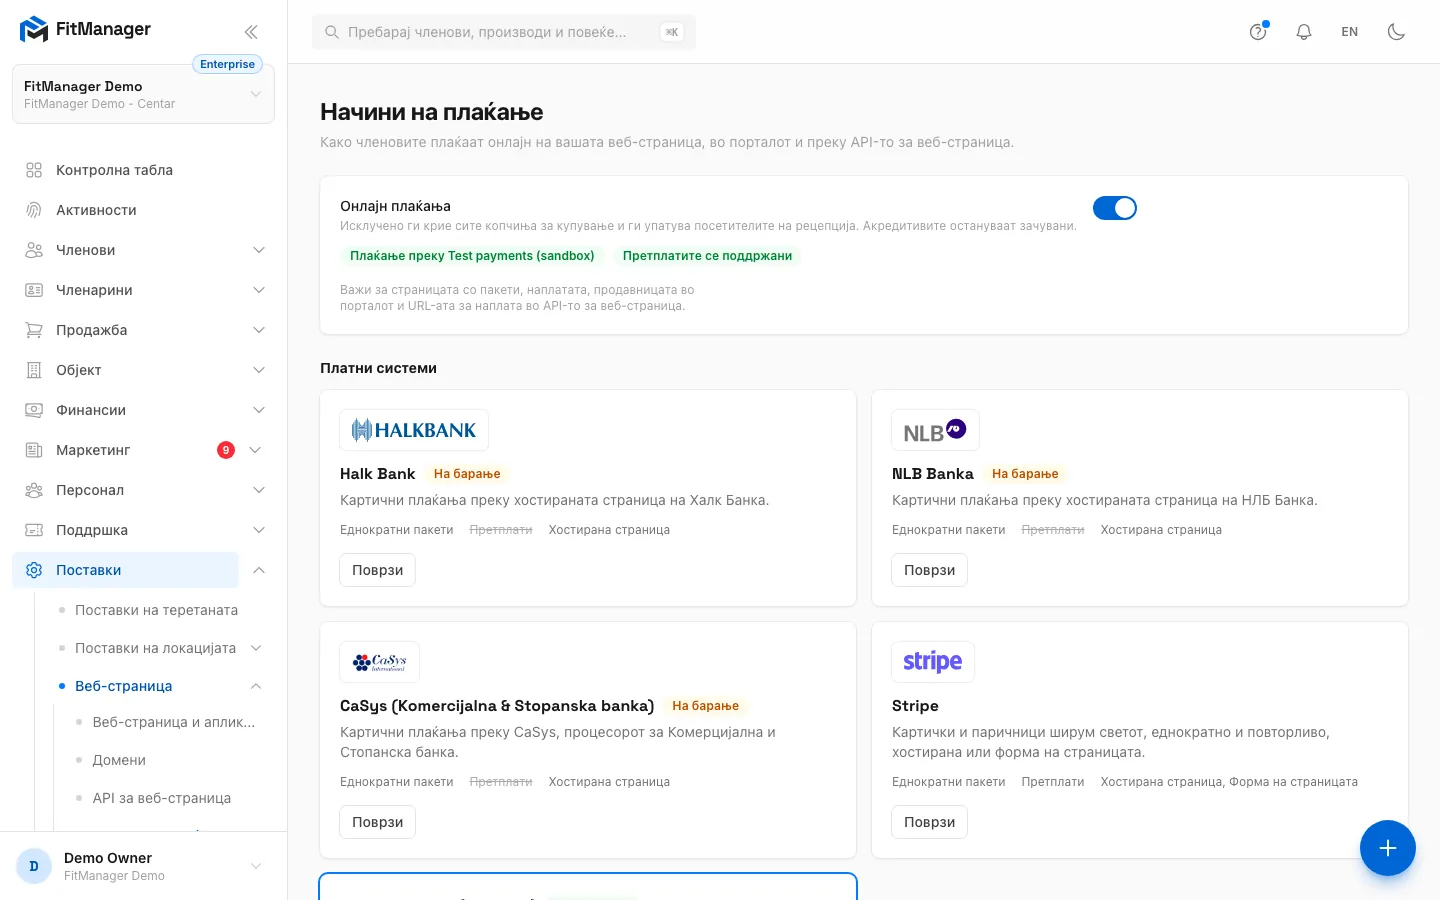1440x900 pixels.
Task: Click the Персонал staff icon
Action: coord(34,490)
